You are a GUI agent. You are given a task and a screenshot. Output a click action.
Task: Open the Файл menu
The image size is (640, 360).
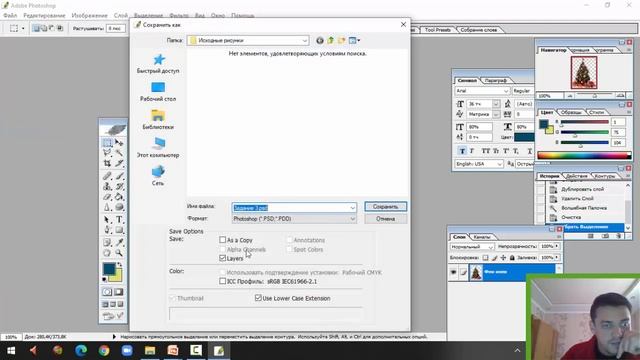[x=10, y=16]
